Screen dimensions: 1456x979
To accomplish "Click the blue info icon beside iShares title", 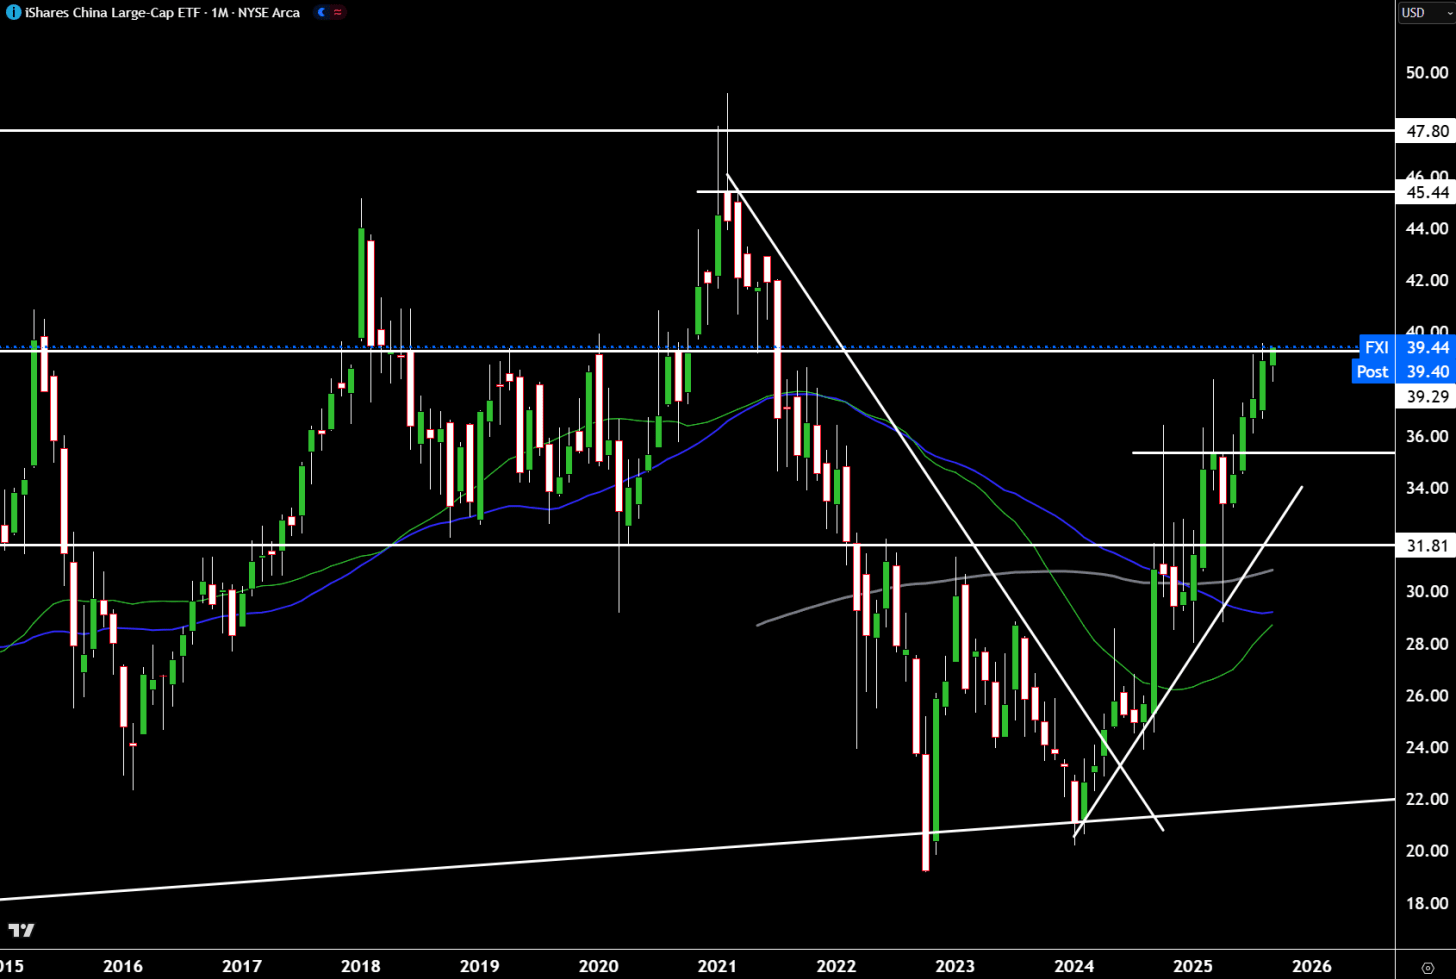I will coord(13,13).
